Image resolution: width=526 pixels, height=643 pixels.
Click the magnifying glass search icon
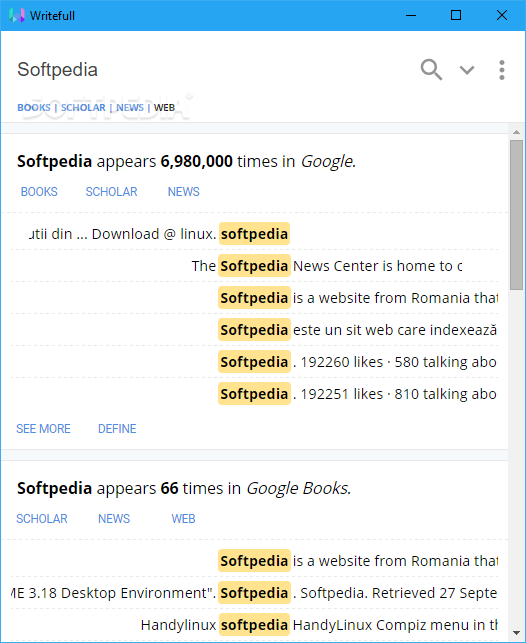[x=431, y=70]
